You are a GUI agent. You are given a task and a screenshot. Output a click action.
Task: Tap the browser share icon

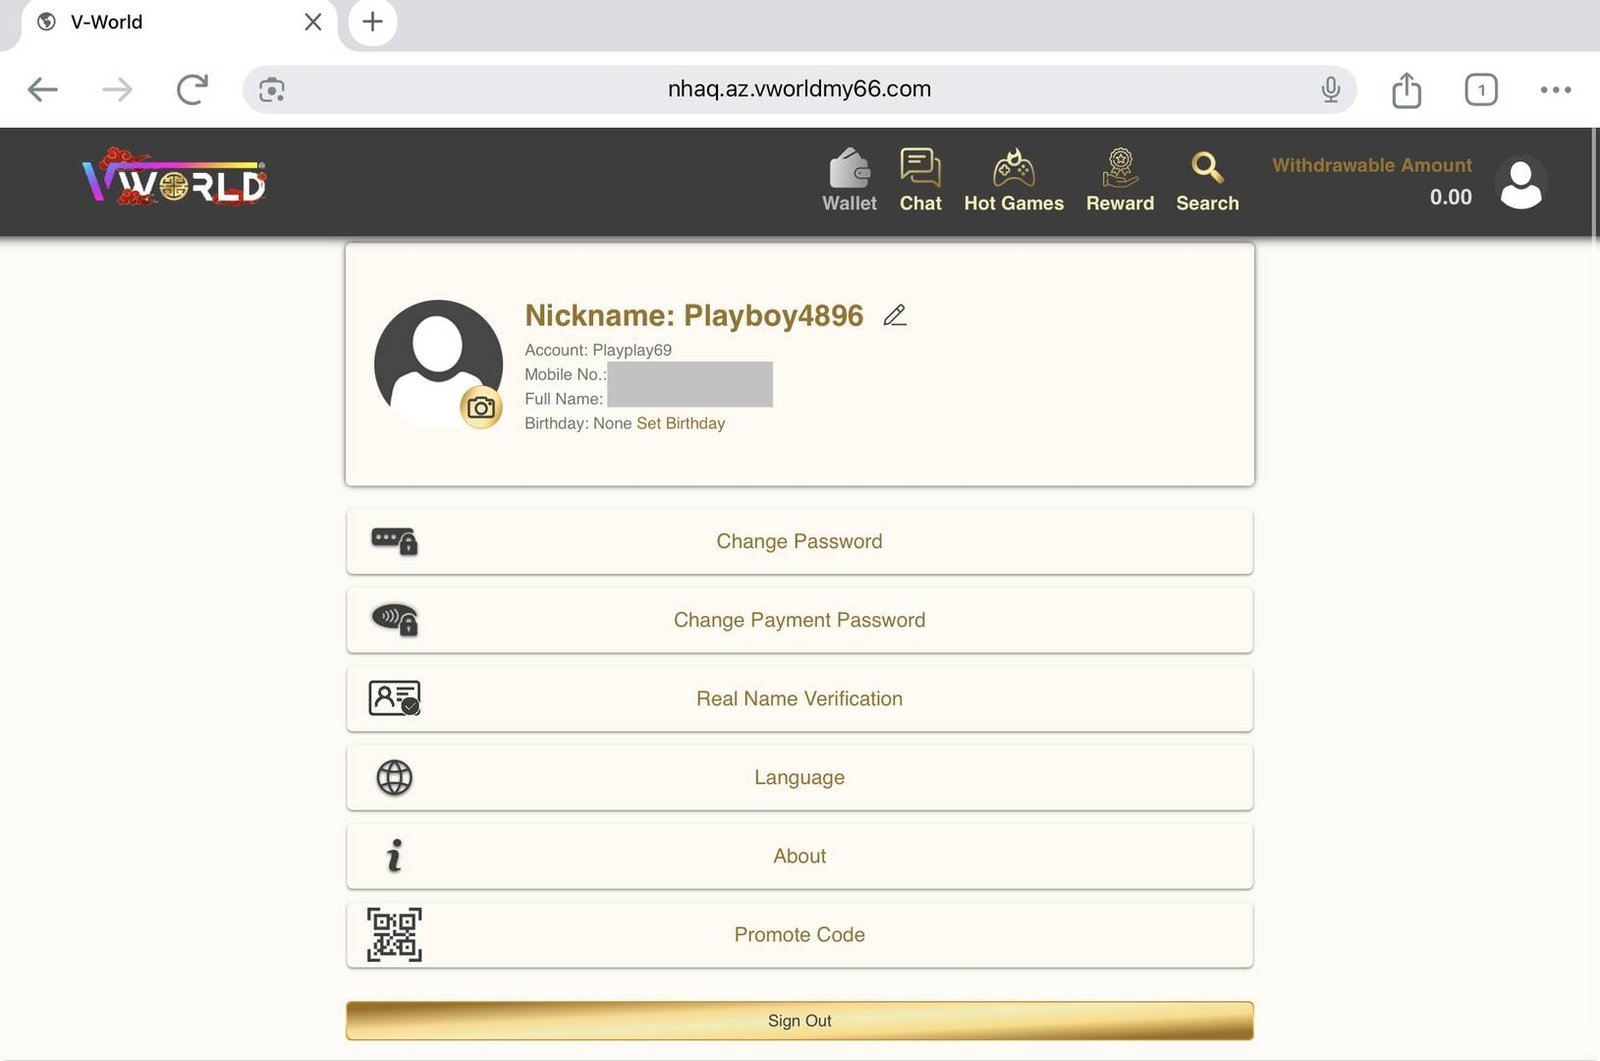click(1406, 90)
